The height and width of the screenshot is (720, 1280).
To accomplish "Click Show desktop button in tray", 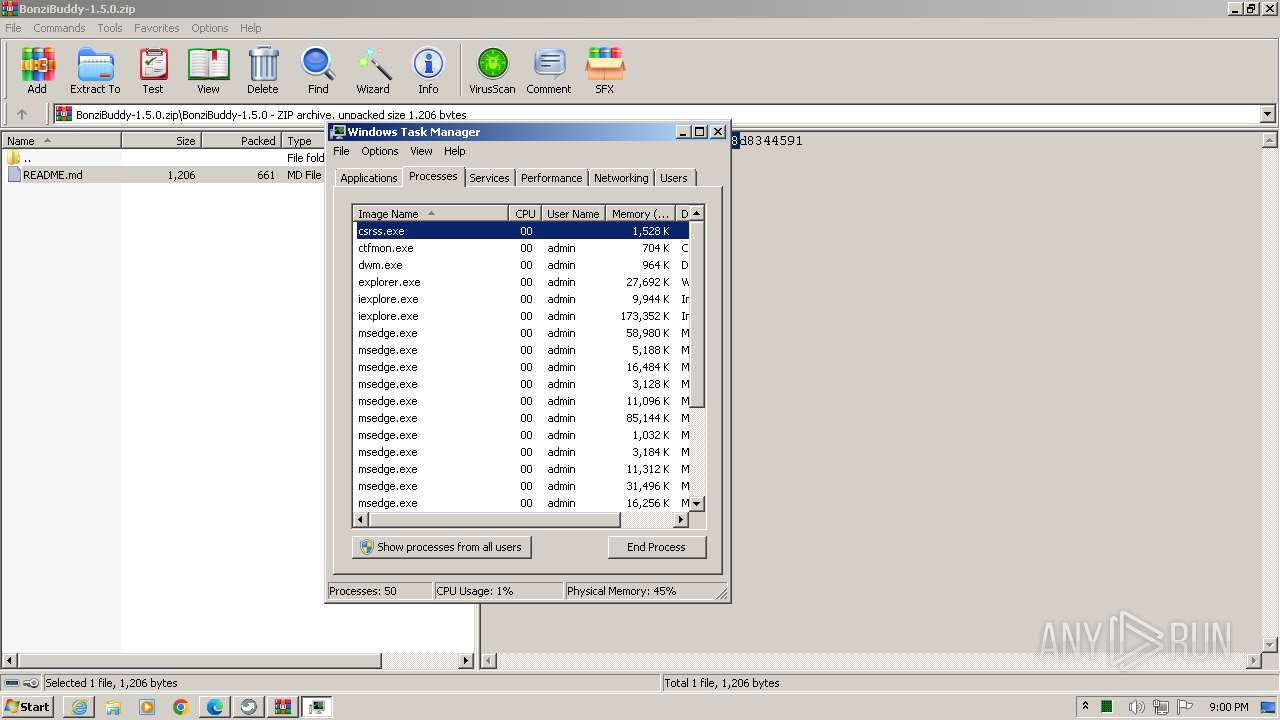I will pos(1269,707).
